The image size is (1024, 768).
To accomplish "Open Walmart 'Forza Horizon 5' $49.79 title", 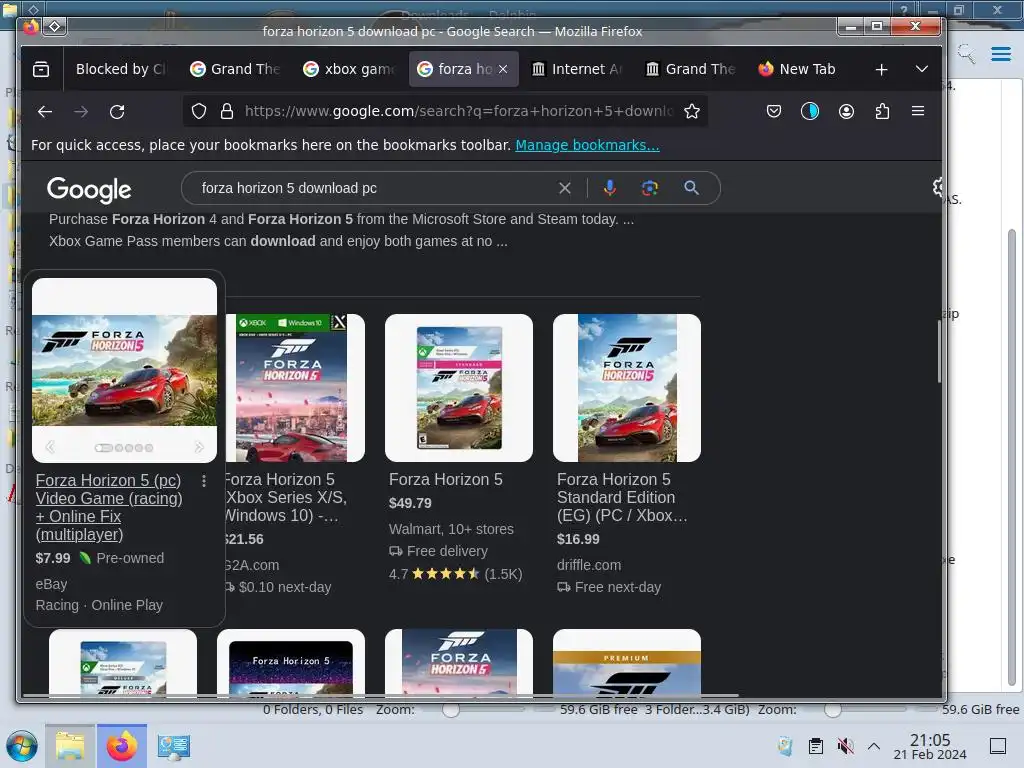I will pyautogui.click(x=446, y=480).
